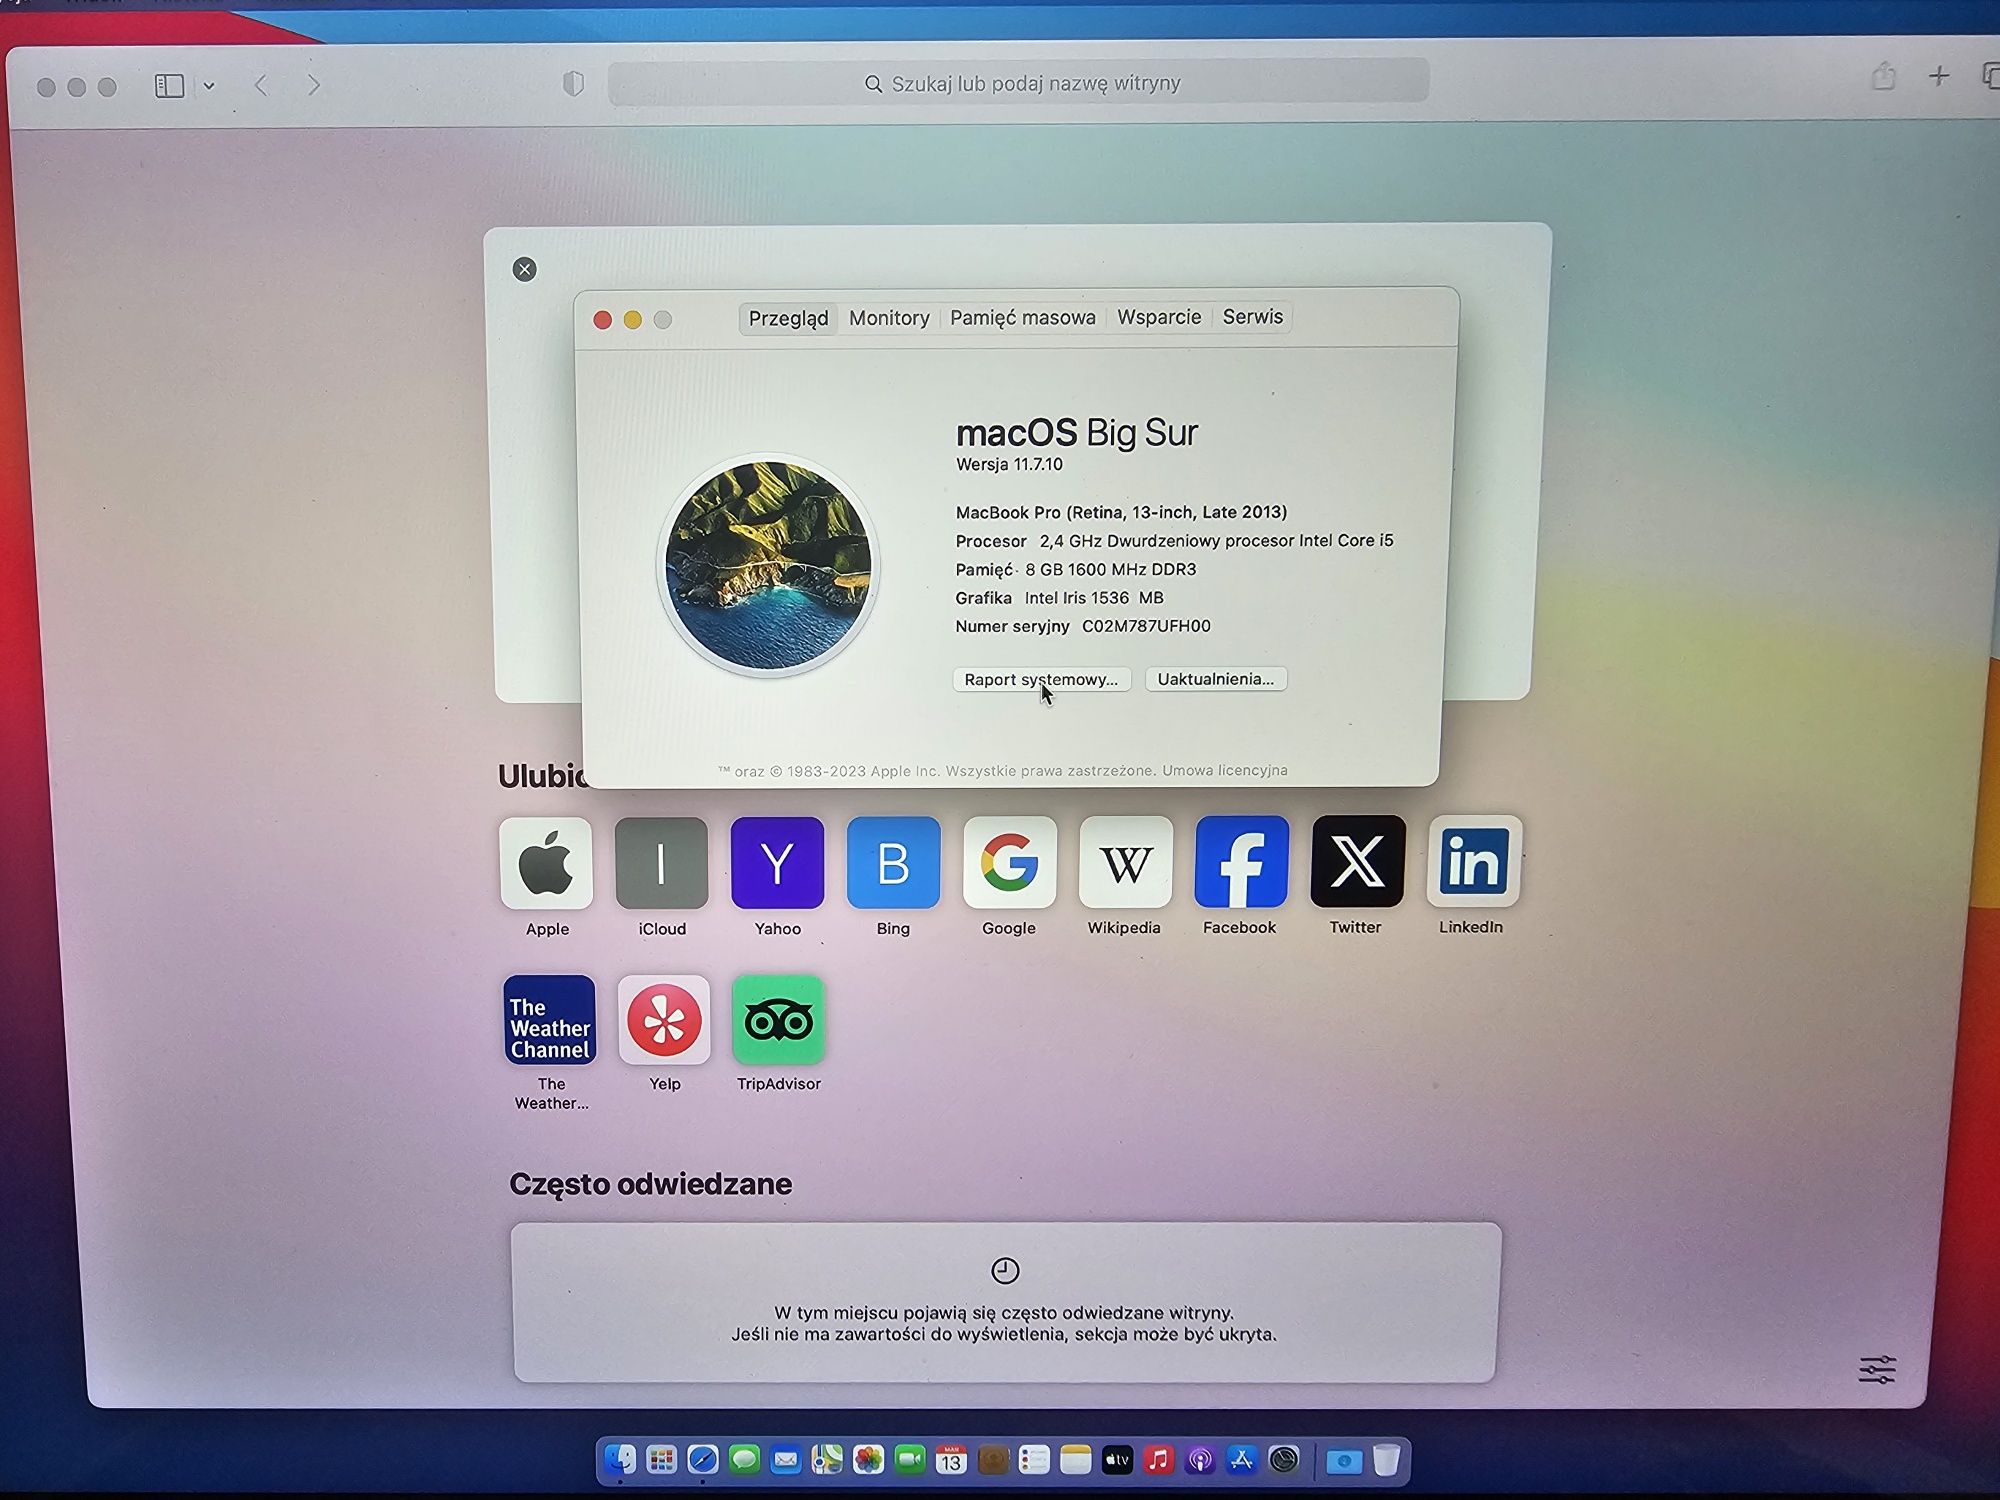Click Safari compass icon in Dock
Image resolution: width=2000 pixels, height=1500 pixels.
click(x=703, y=1460)
